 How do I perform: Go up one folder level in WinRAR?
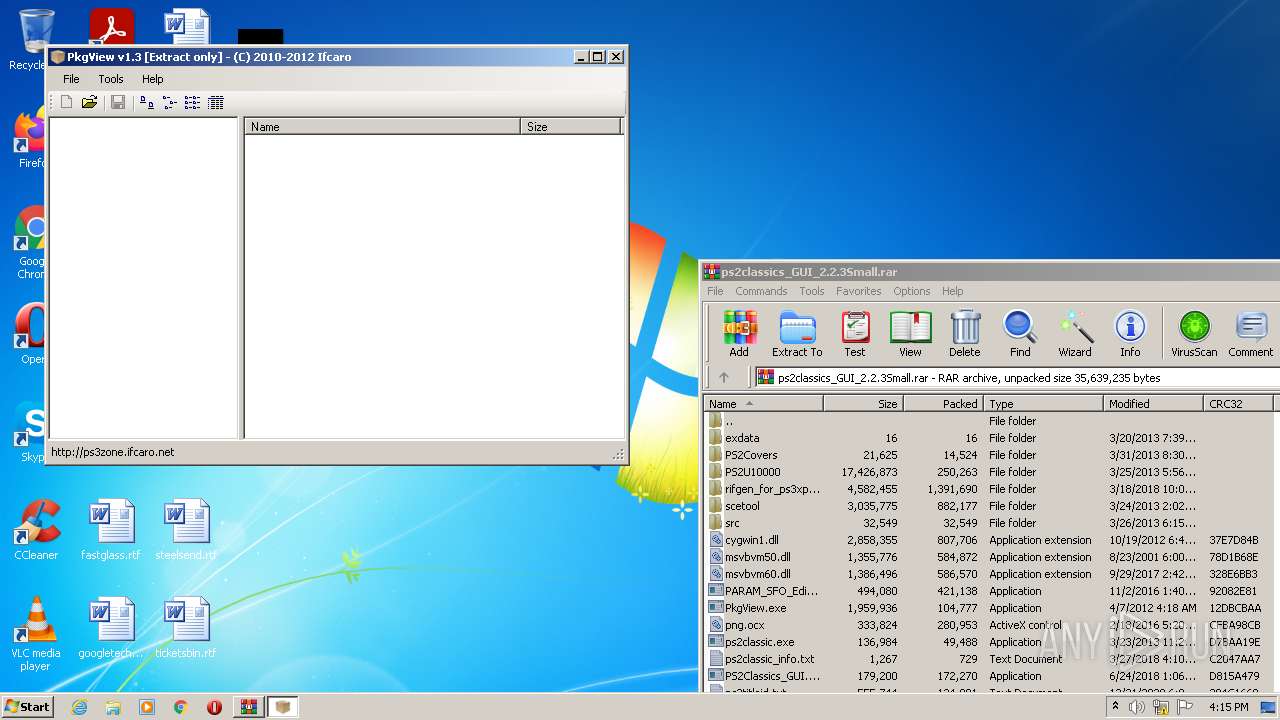pyautogui.click(x=724, y=377)
